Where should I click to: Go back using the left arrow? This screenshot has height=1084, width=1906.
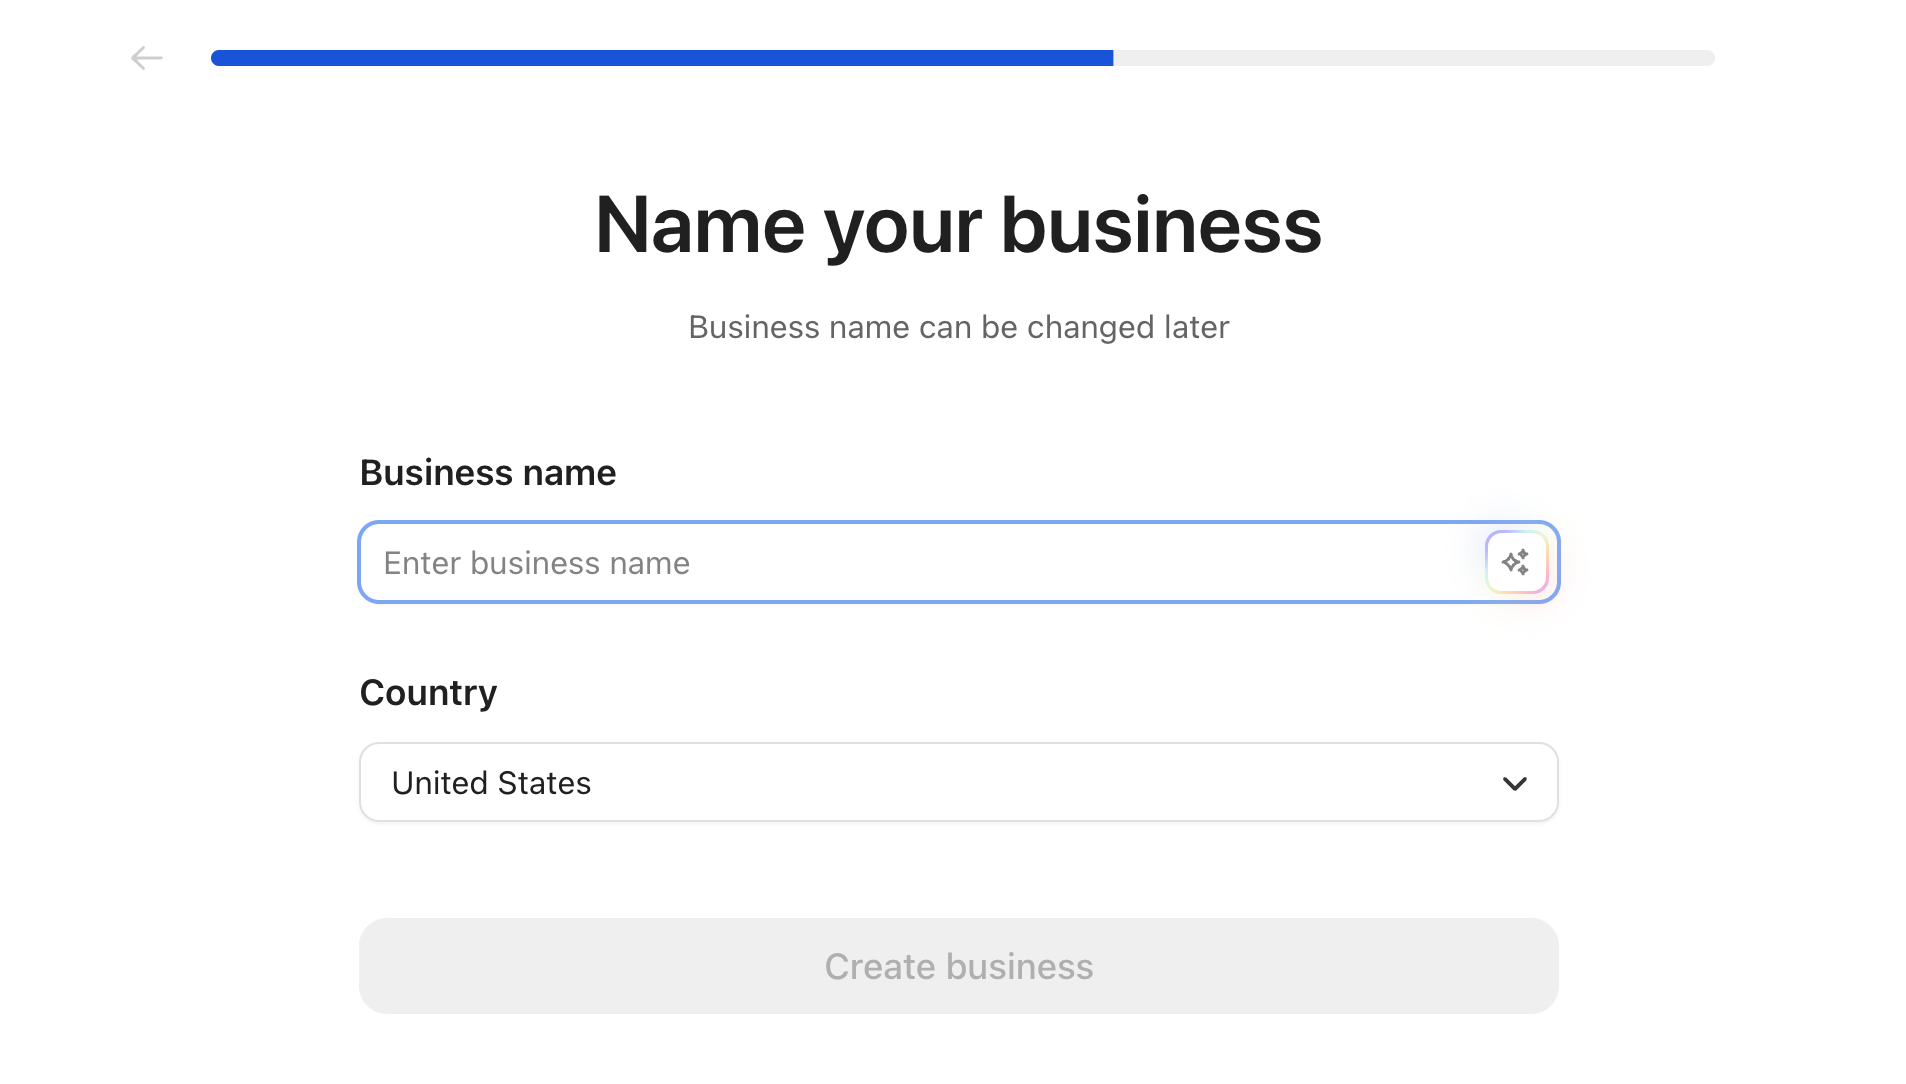click(146, 58)
